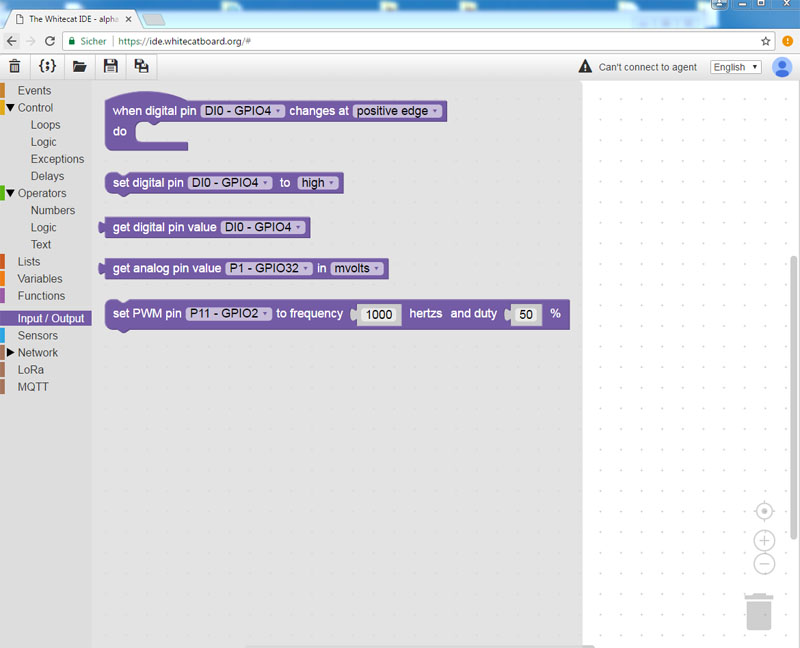Open the 'high' value dropdown in set digital pin
The height and width of the screenshot is (648, 800).
point(318,183)
